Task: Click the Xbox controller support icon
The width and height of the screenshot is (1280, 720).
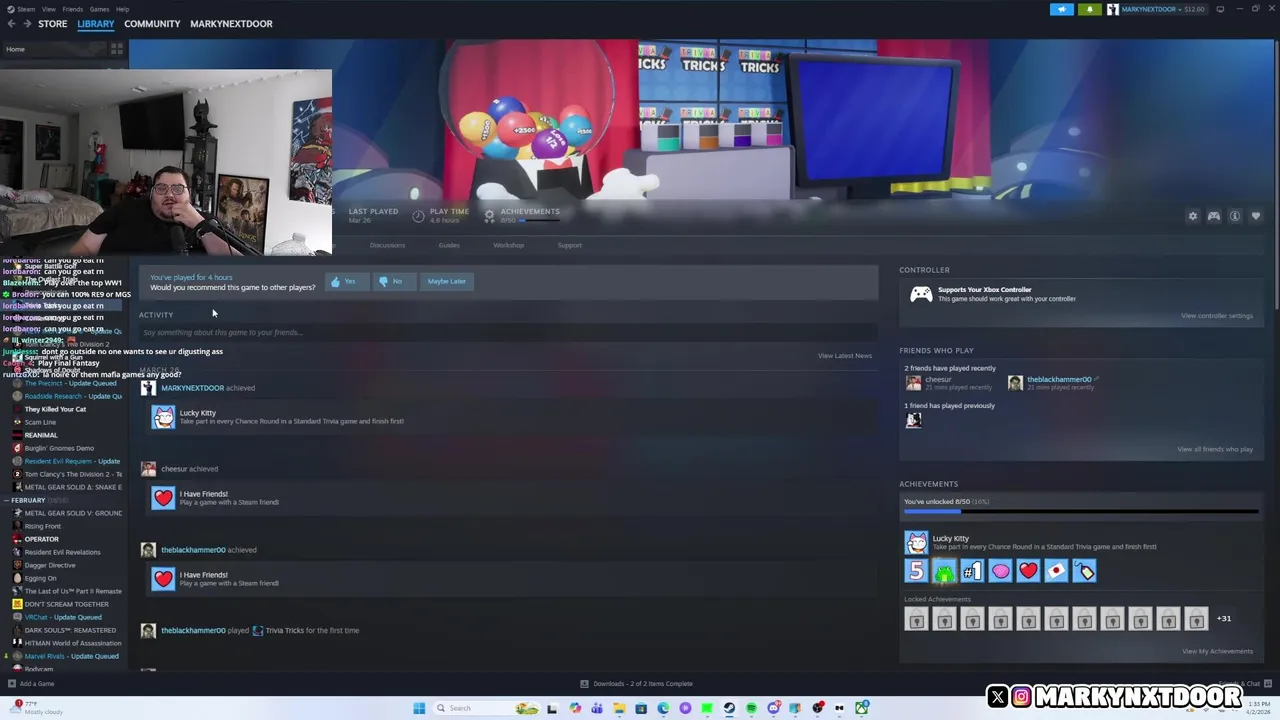Action: click(921, 294)
